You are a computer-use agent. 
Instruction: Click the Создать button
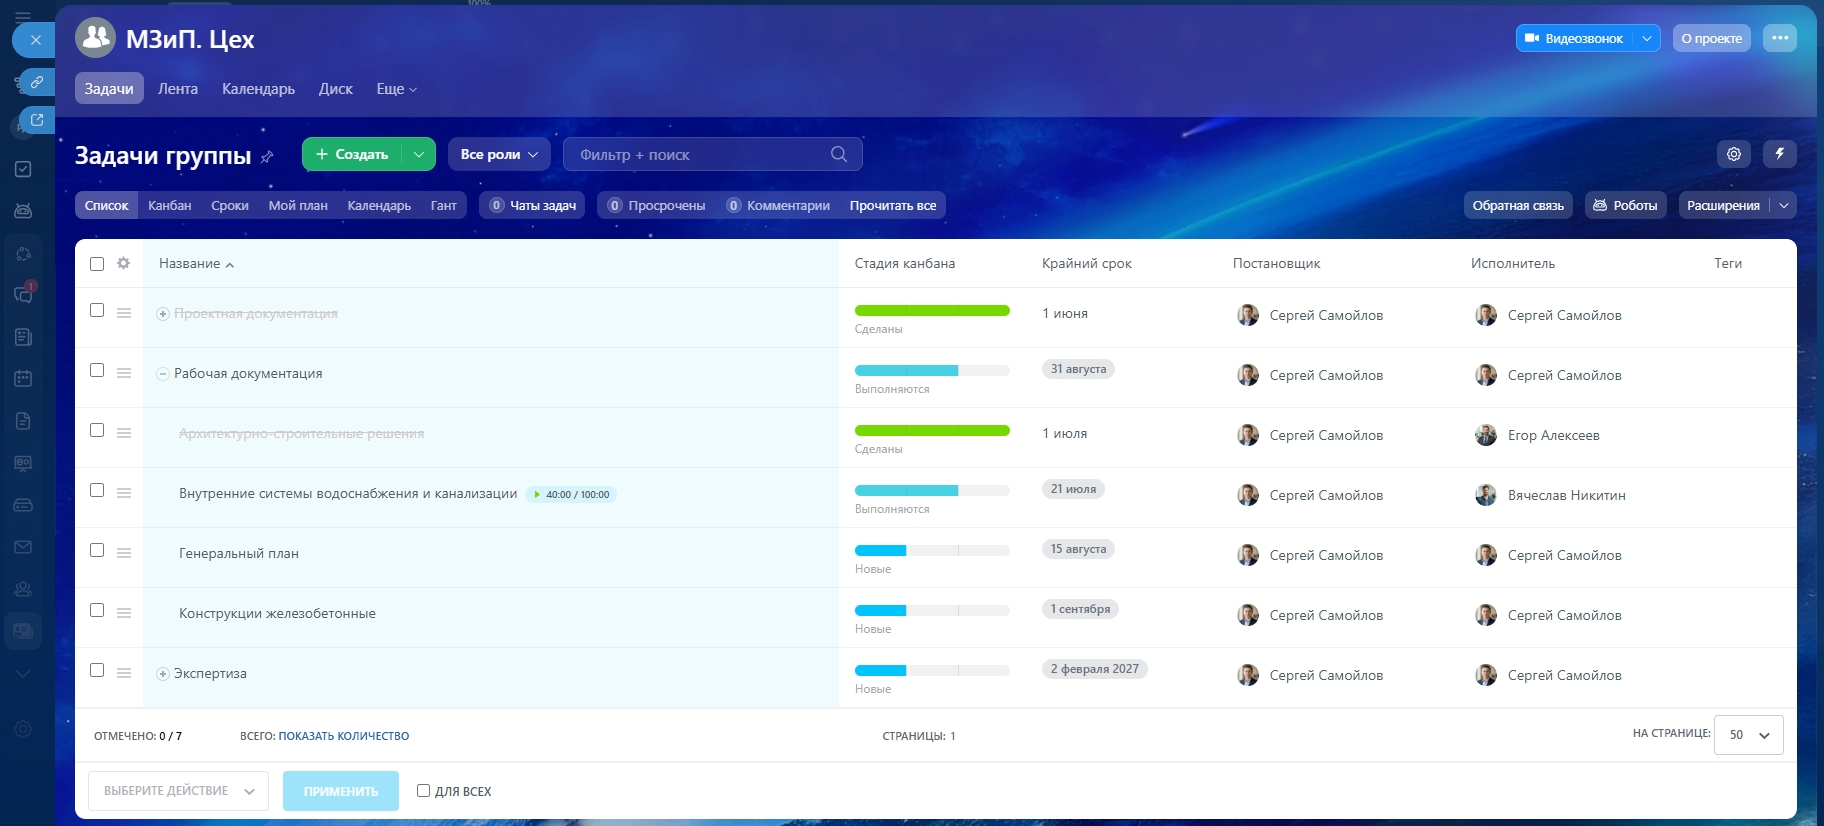click(352, 154)
